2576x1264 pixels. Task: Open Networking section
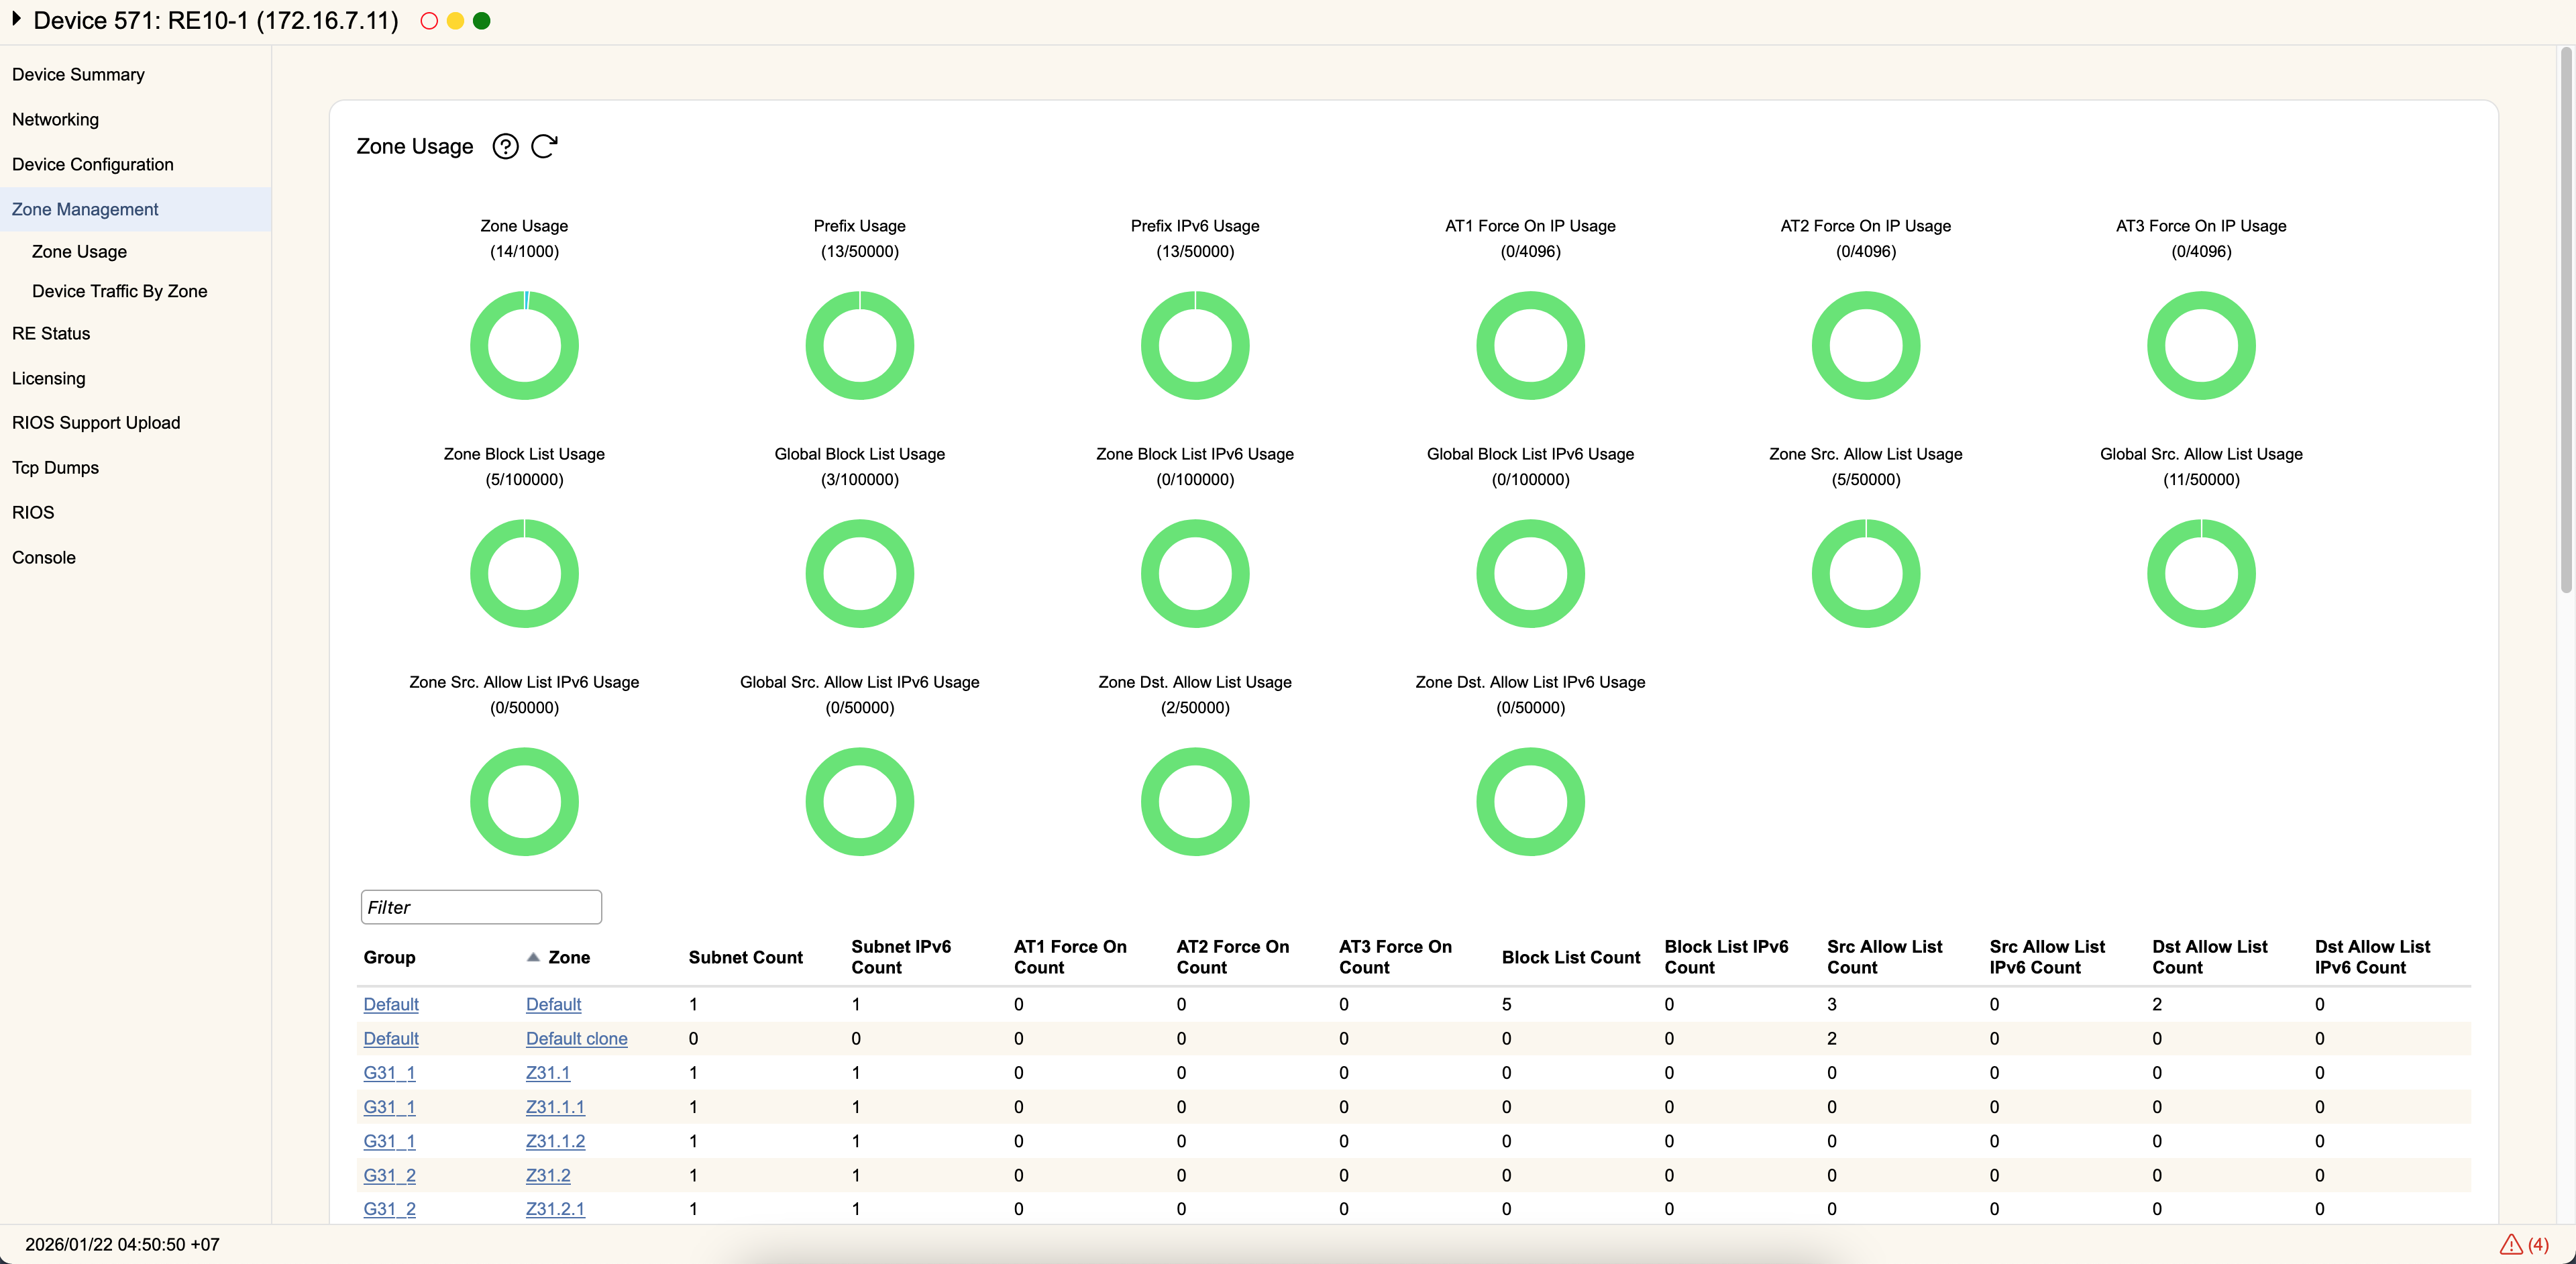(x=55, y=119)
